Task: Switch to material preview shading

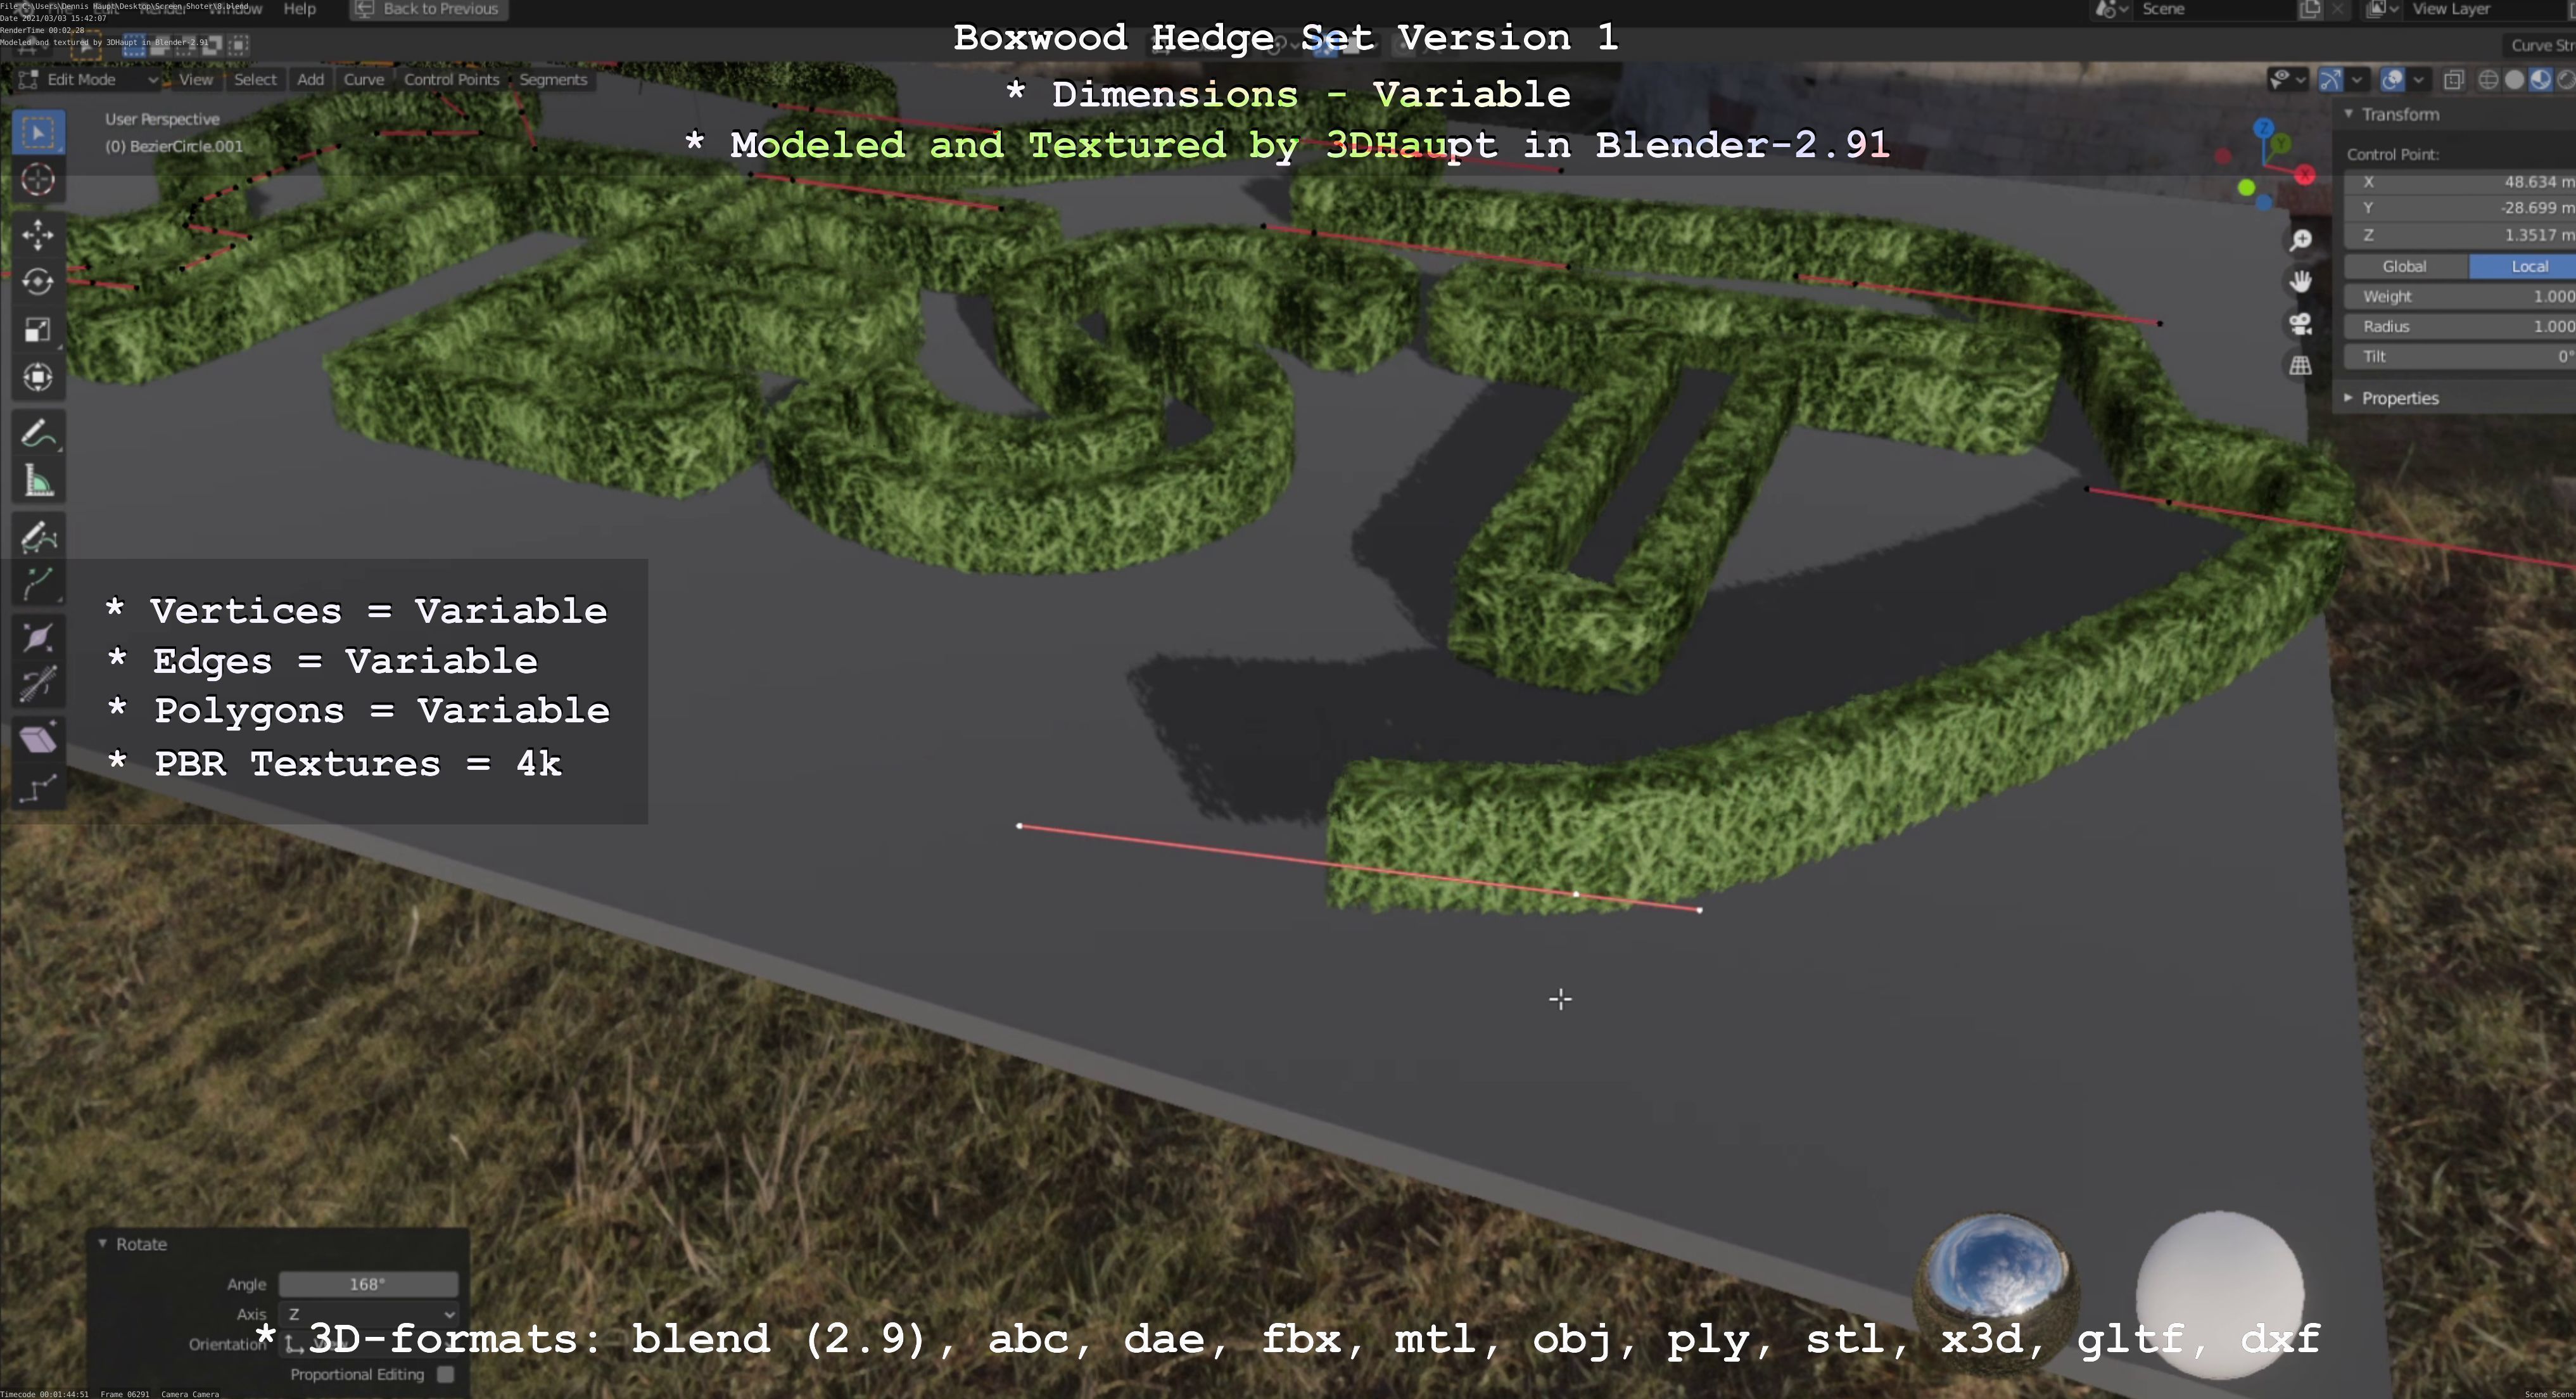Action: click(2540, 80)
